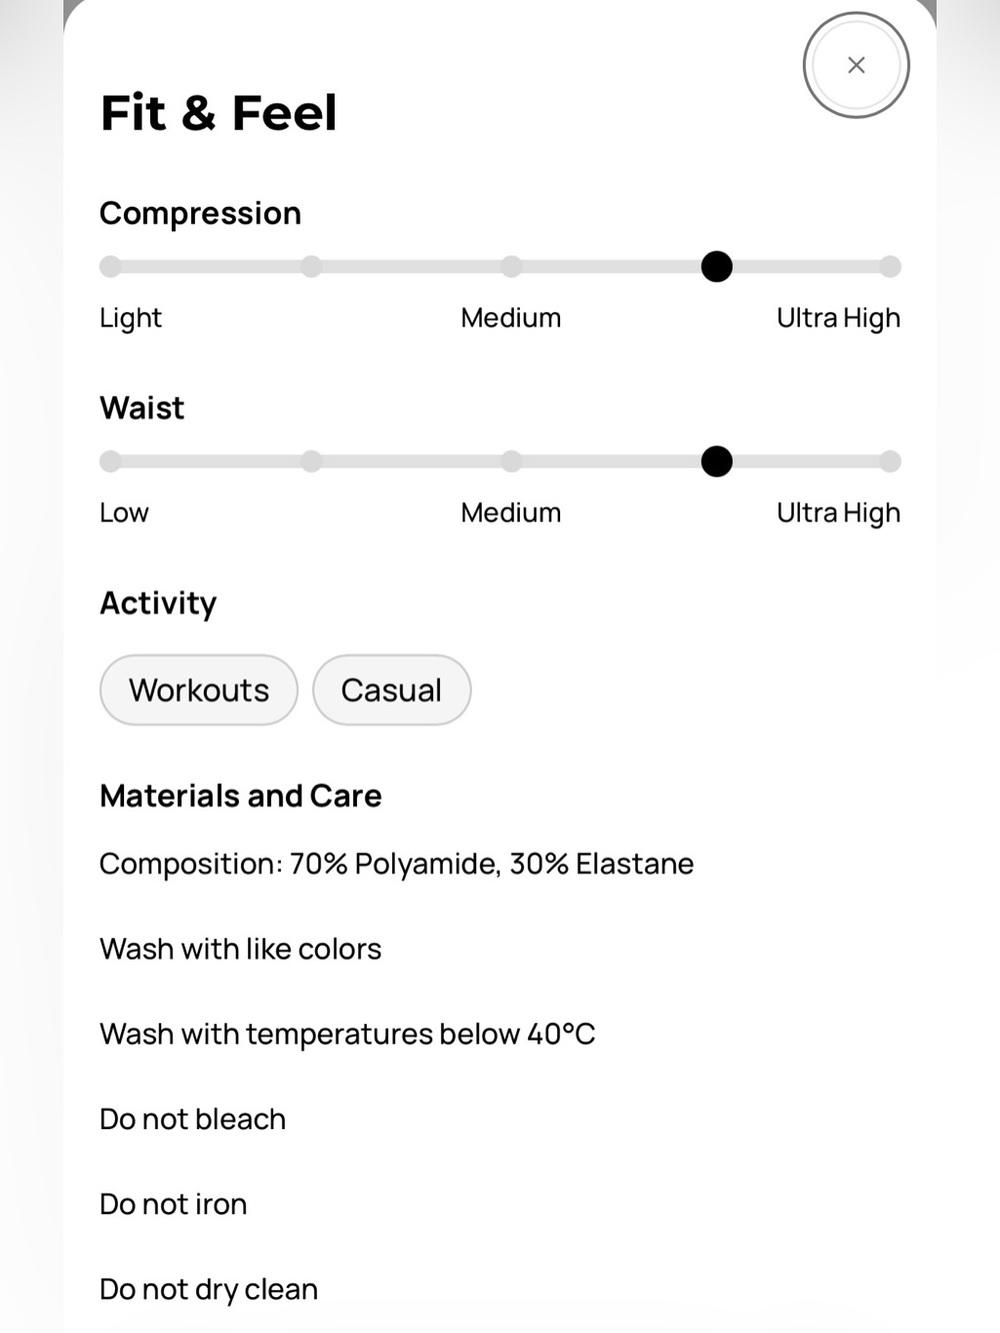Image resolution: width=1000 pixels, height=1333 pixels.
Task: Click the Materials and Care heading
Action: (x=241, y=796)
